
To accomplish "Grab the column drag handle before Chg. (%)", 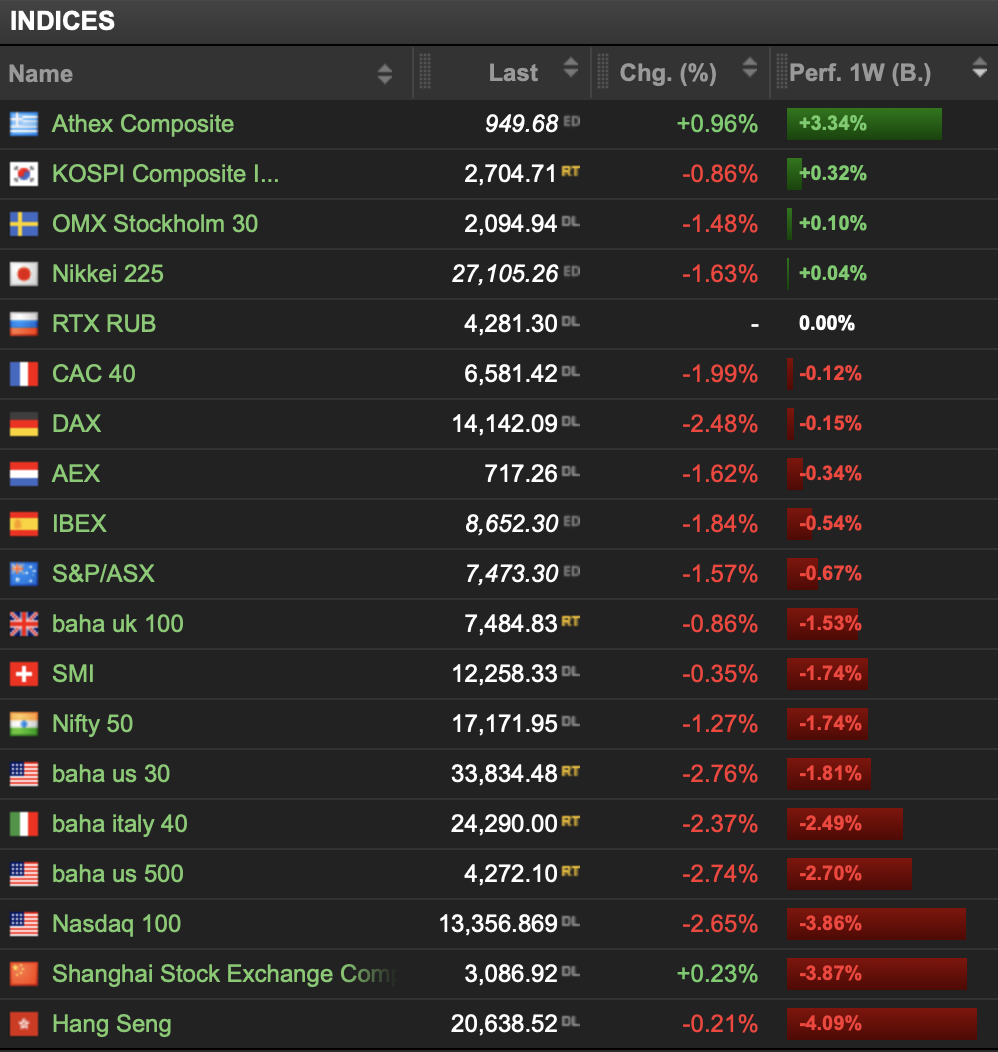I will coord(603,72).
